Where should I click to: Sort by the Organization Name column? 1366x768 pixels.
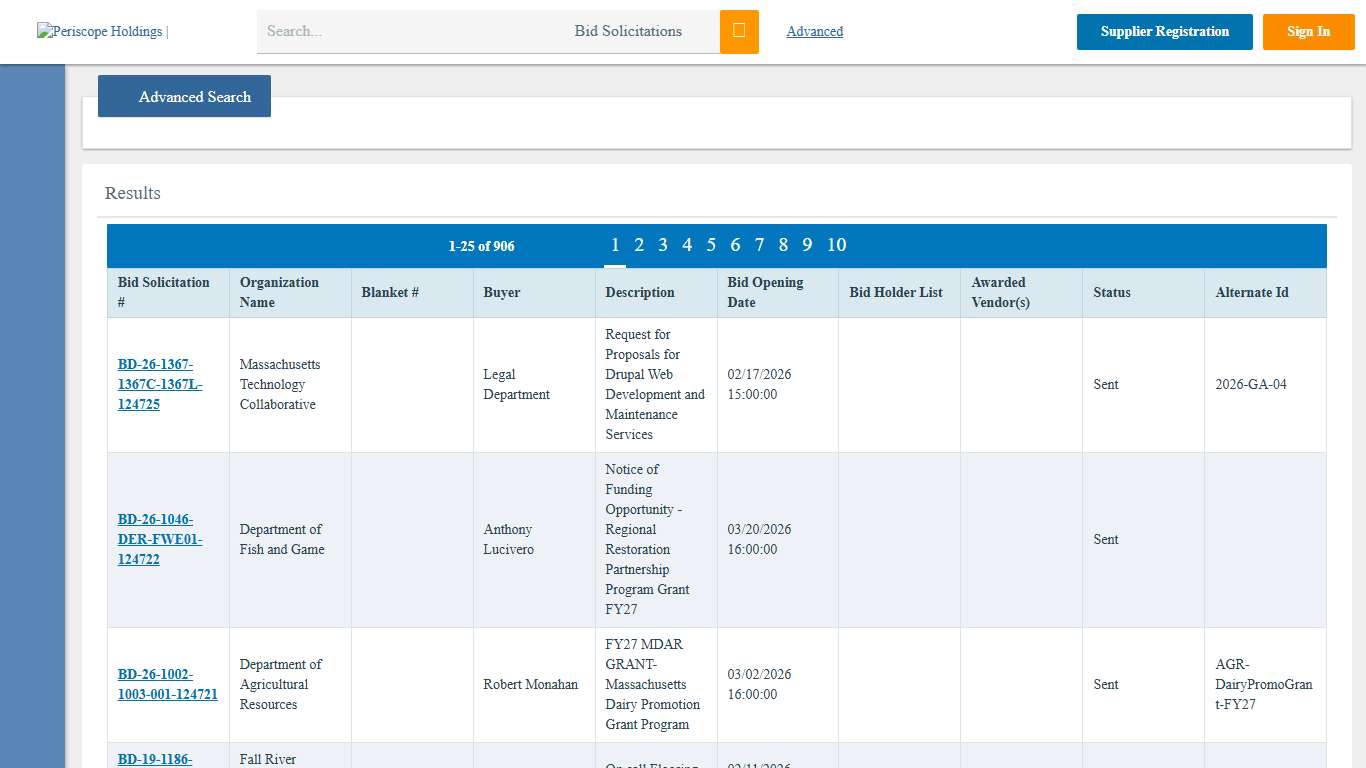click(x=279, y=292)
